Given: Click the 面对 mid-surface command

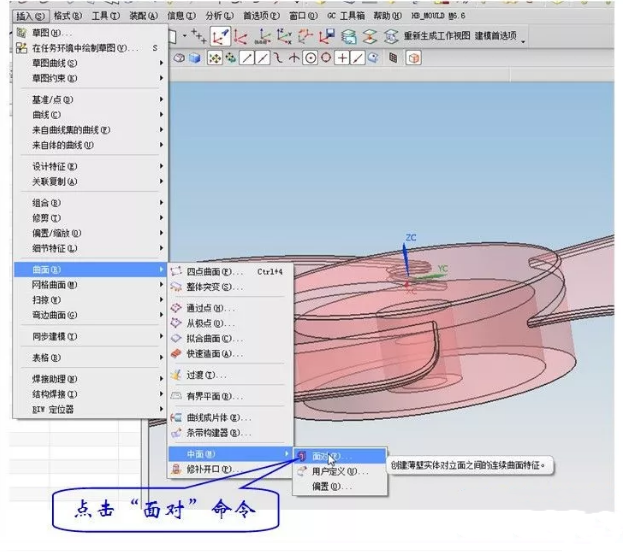Looking at the screenshot, I should pyautogui.click(x=340, y=456).
